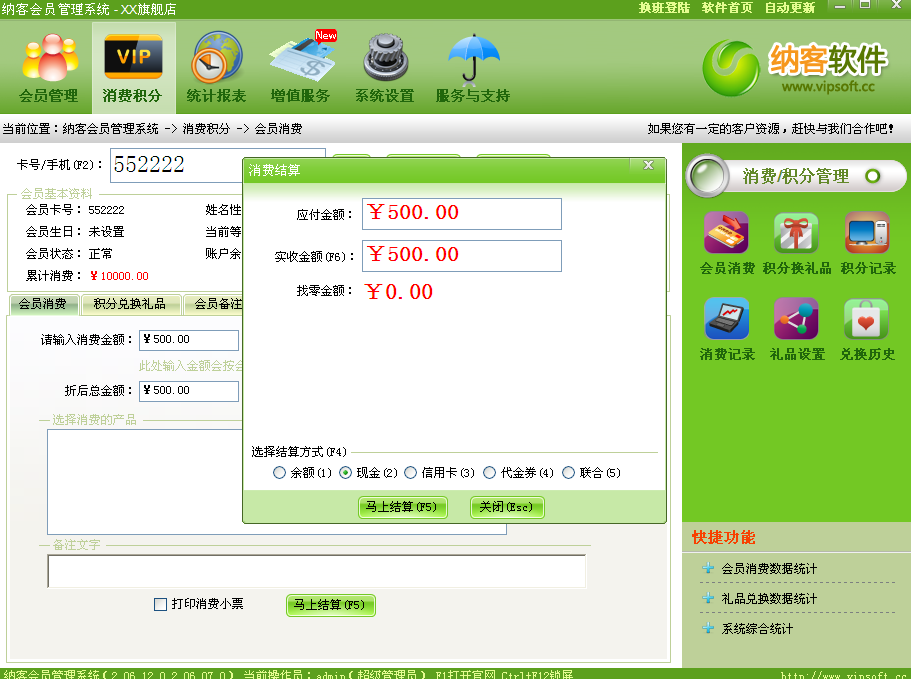
Task: Choose 信用卡(3) as payment method
Action: (410, 473)
